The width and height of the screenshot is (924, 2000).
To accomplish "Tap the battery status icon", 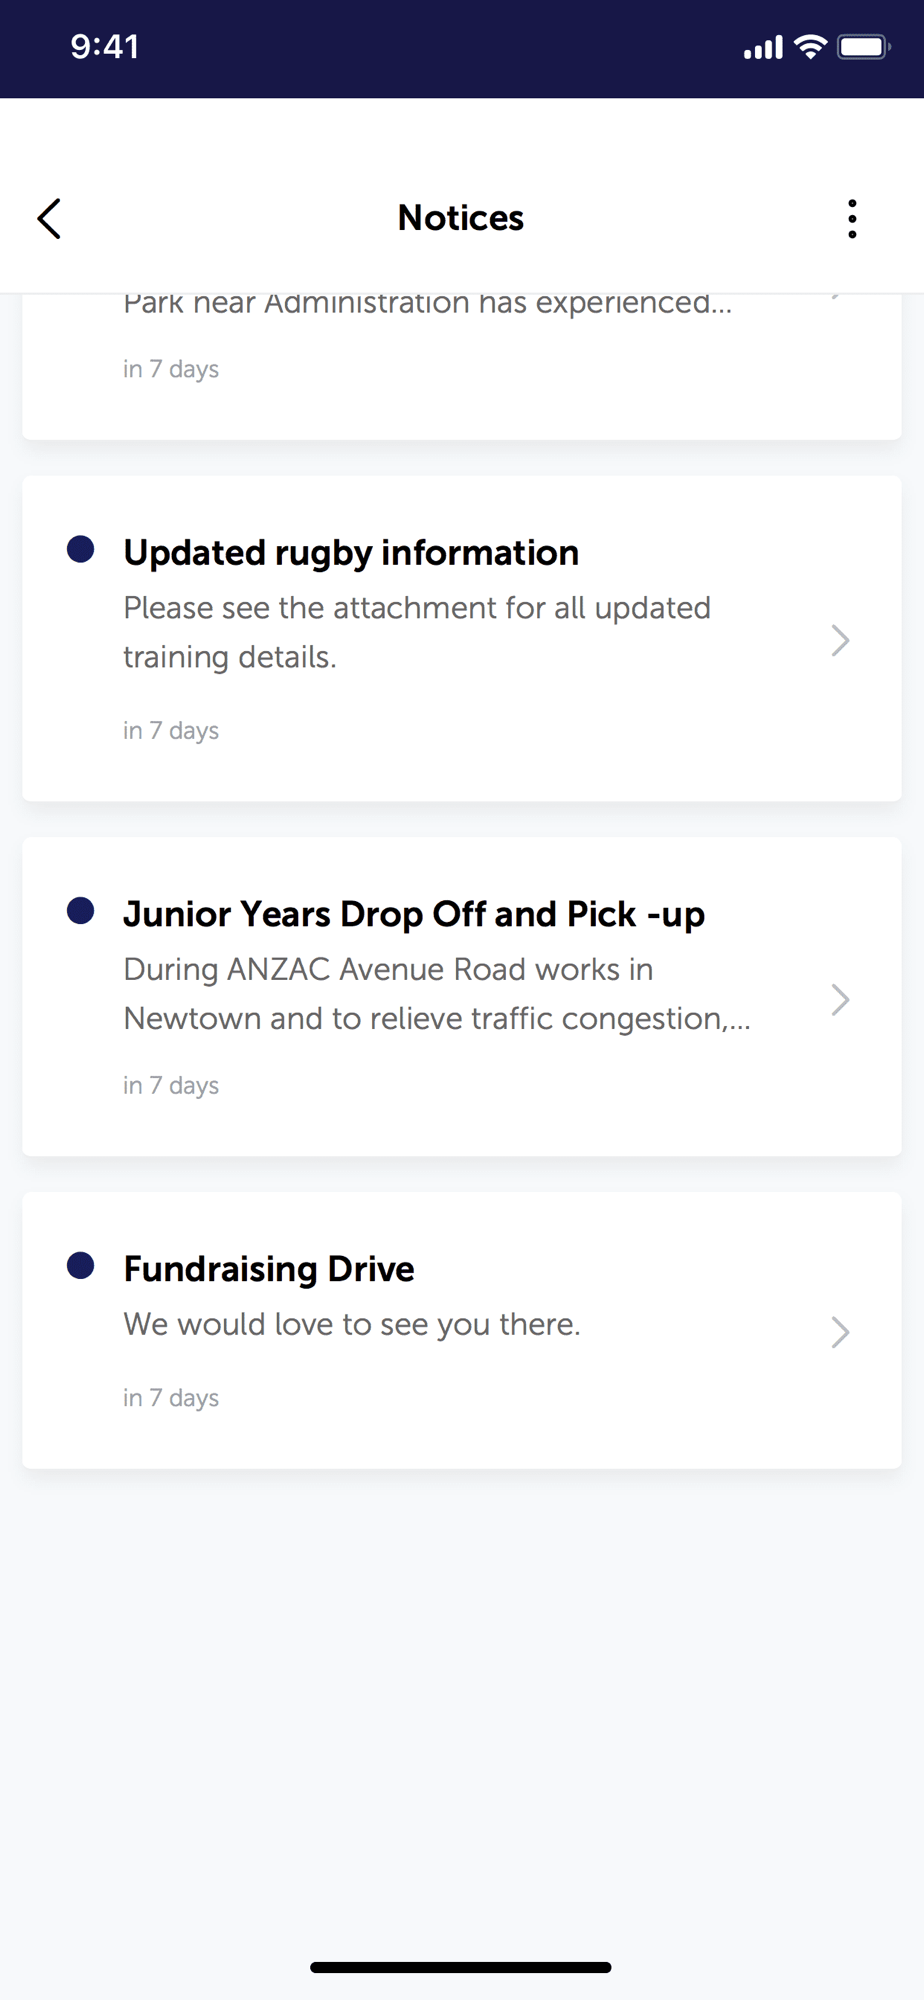I will click(863, 47).
